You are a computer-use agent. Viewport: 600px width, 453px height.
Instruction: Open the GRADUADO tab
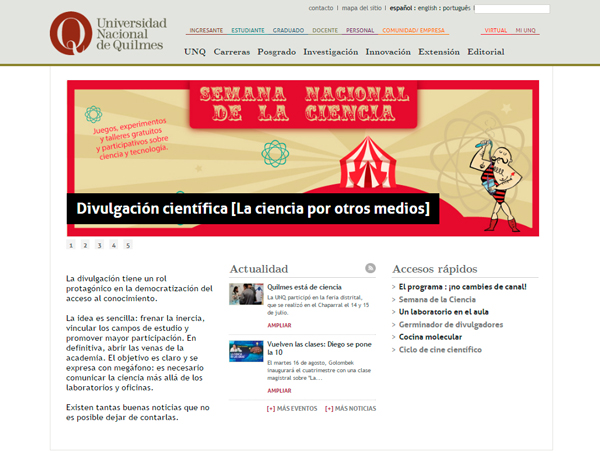pyautogui.click(x=288, y=30)
